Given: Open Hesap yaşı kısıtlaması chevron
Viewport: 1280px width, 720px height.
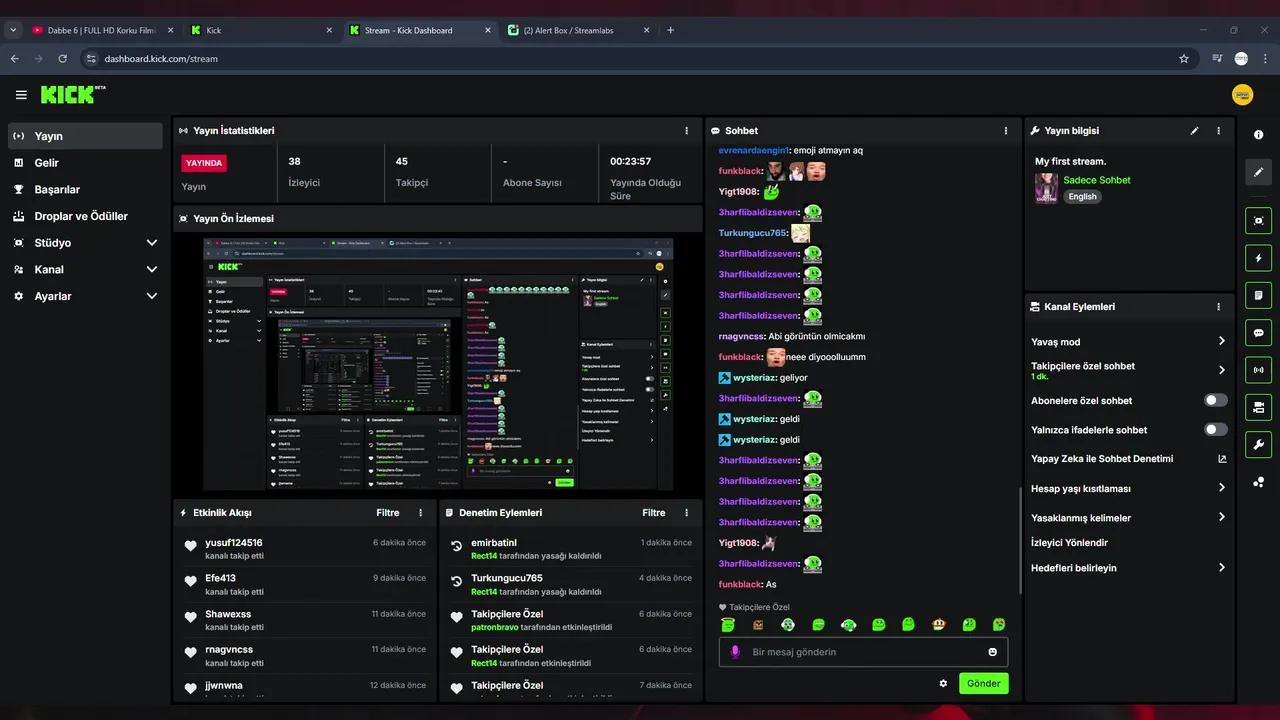Looking at the screenshot, I should pos(1221,488).
